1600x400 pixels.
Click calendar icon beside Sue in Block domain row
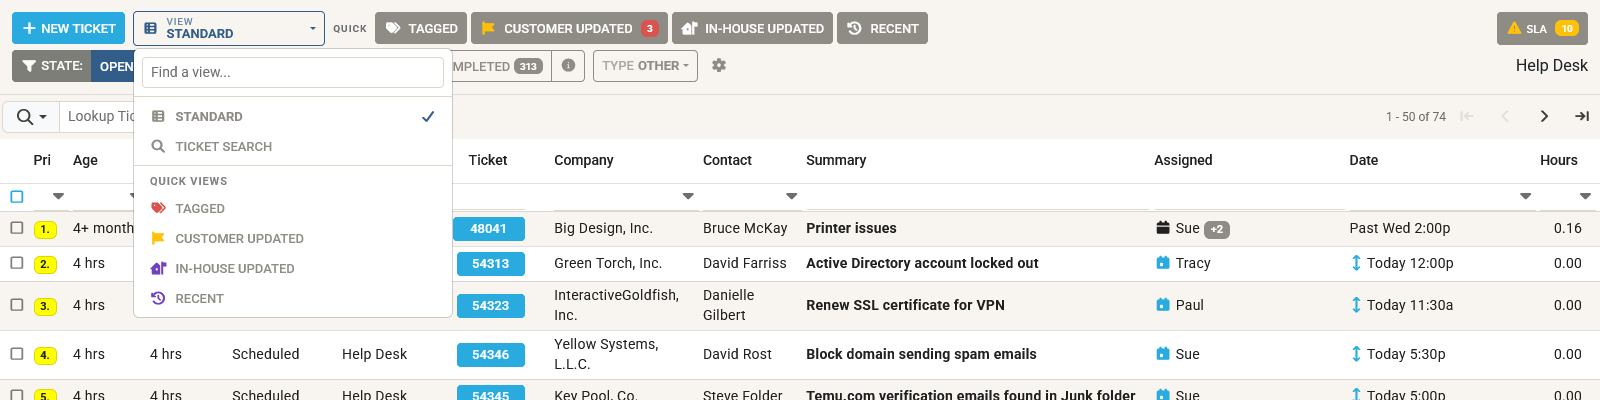1163,354
